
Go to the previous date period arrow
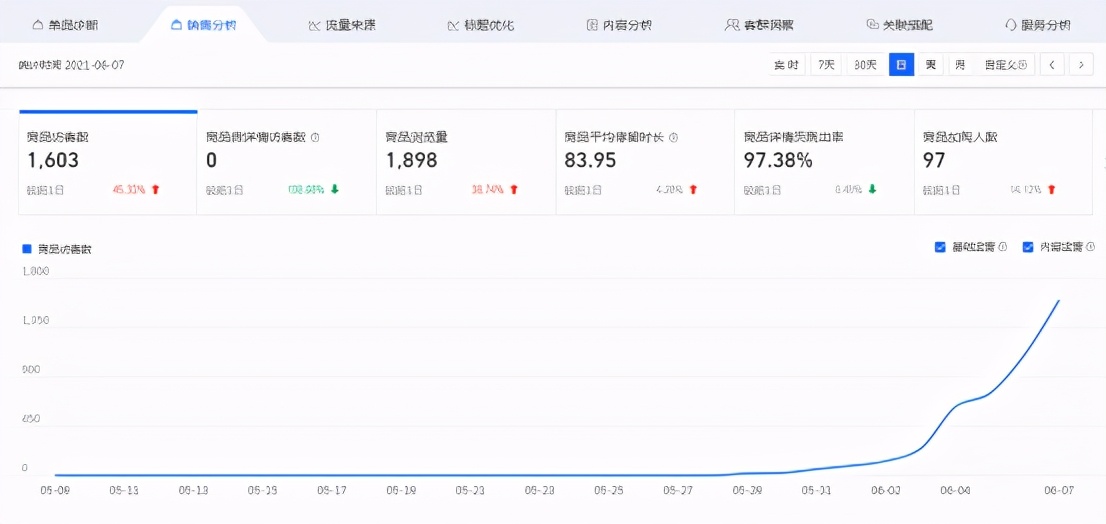pyautogui.click(x=1052, y=65)
